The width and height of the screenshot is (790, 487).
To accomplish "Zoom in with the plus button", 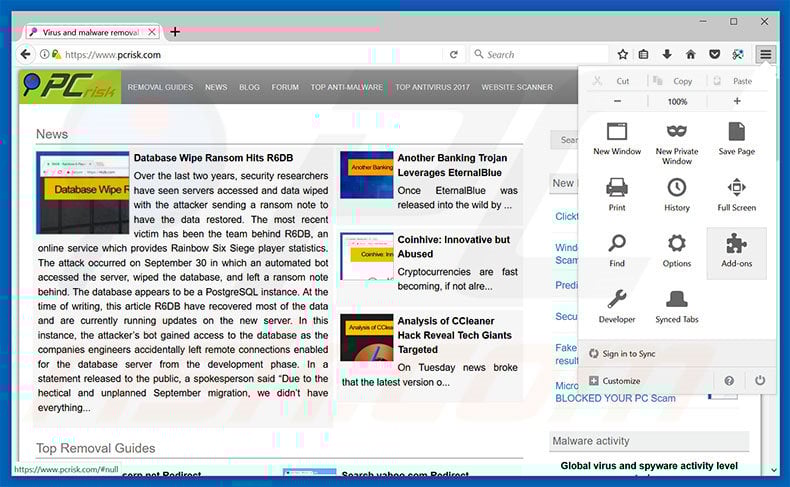I will coord(737,101).
